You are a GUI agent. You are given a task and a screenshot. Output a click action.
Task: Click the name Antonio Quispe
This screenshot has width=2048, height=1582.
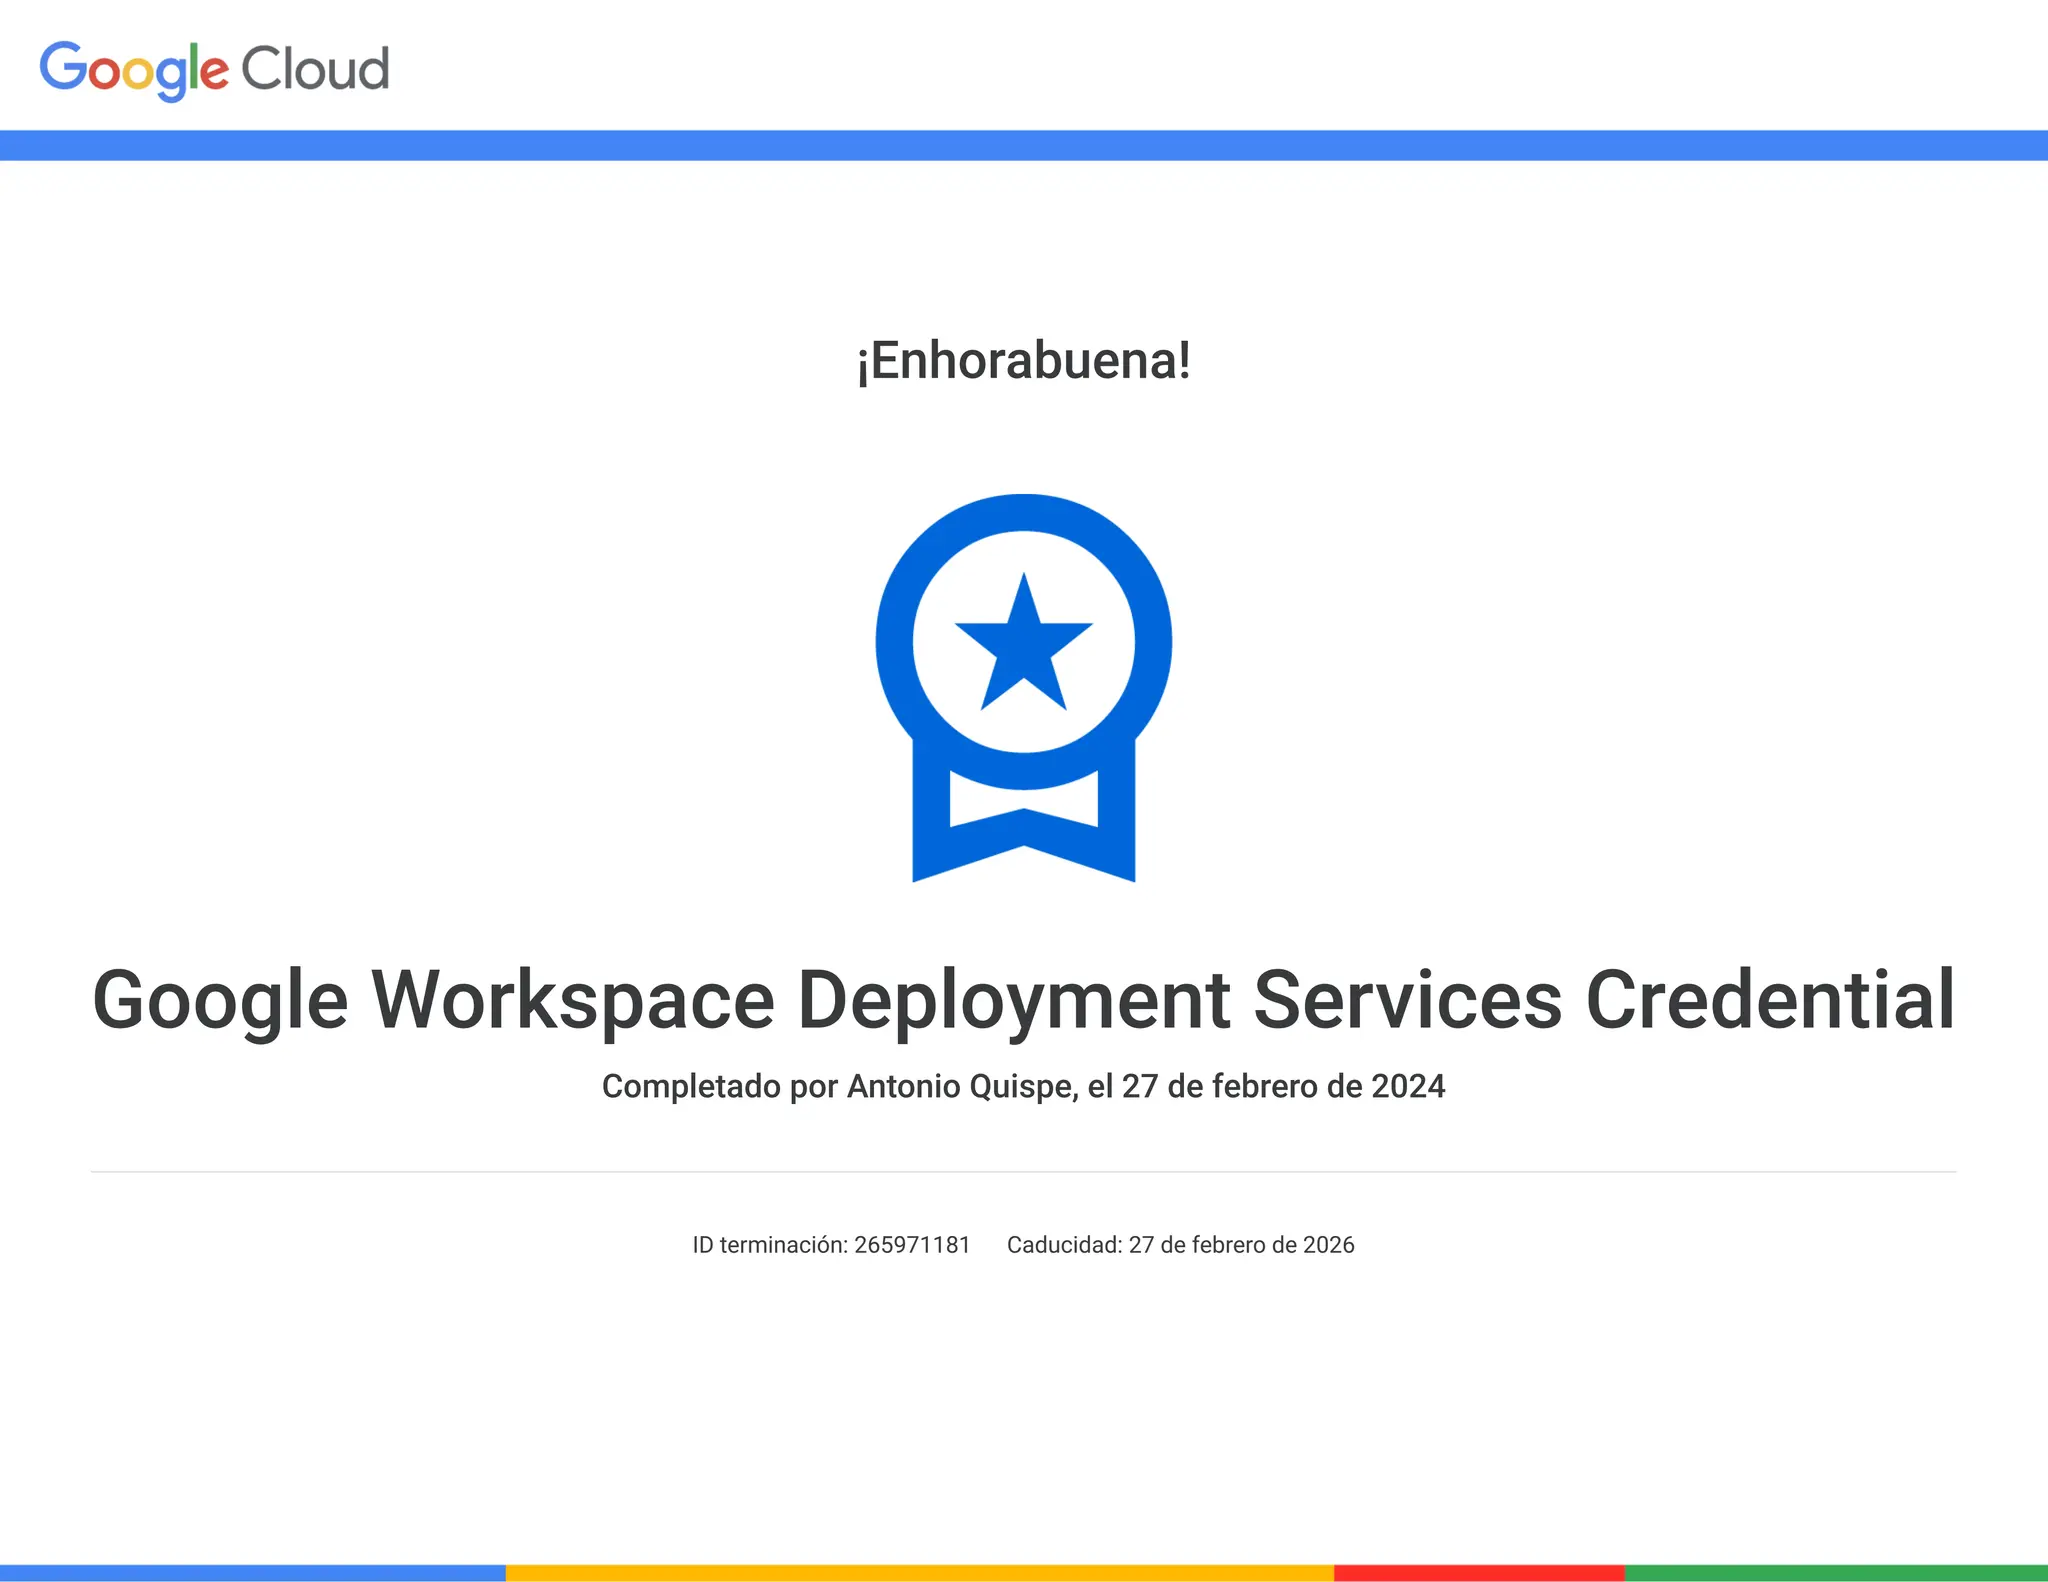961,1086
